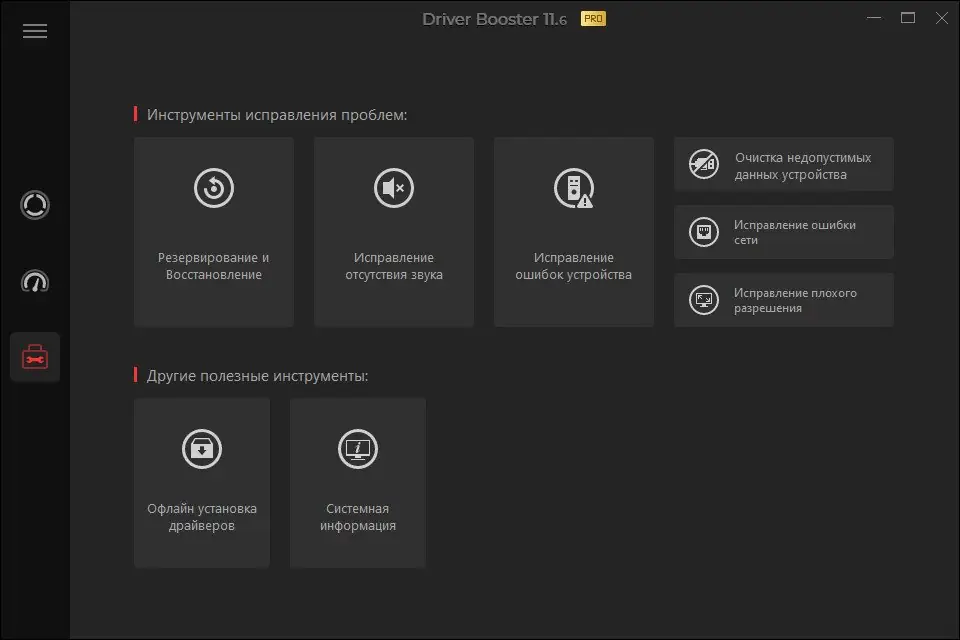Open the speedometer Boost section
The height and width of the screenshot is (640, 960).
coord(35,282)
